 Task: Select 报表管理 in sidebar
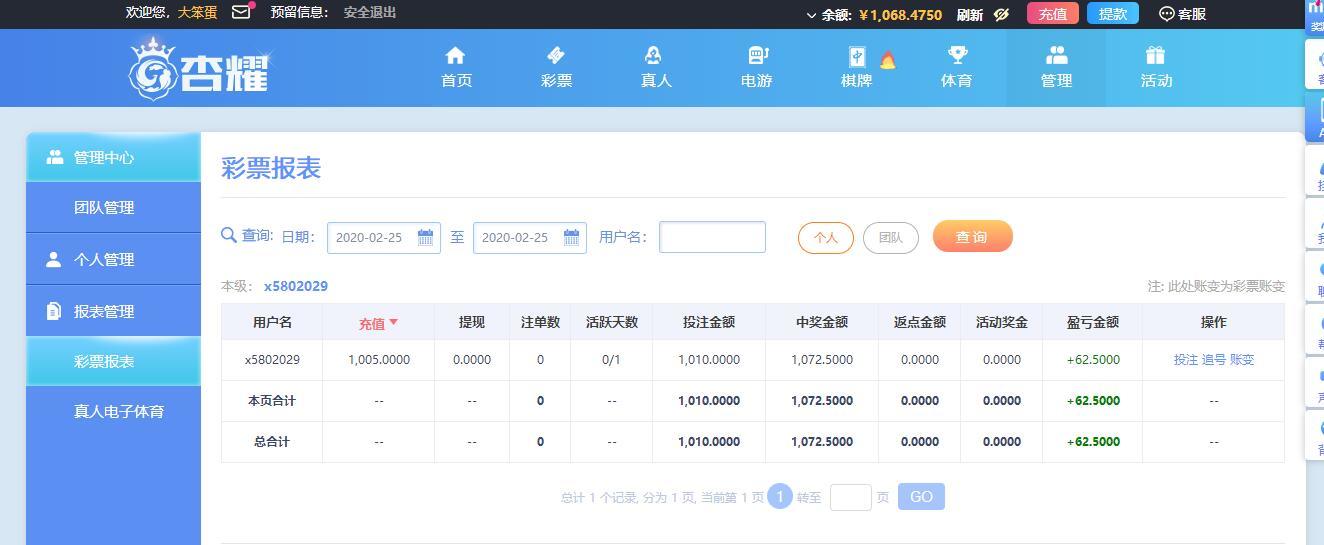pyautogui.click(x=113, y=311)
